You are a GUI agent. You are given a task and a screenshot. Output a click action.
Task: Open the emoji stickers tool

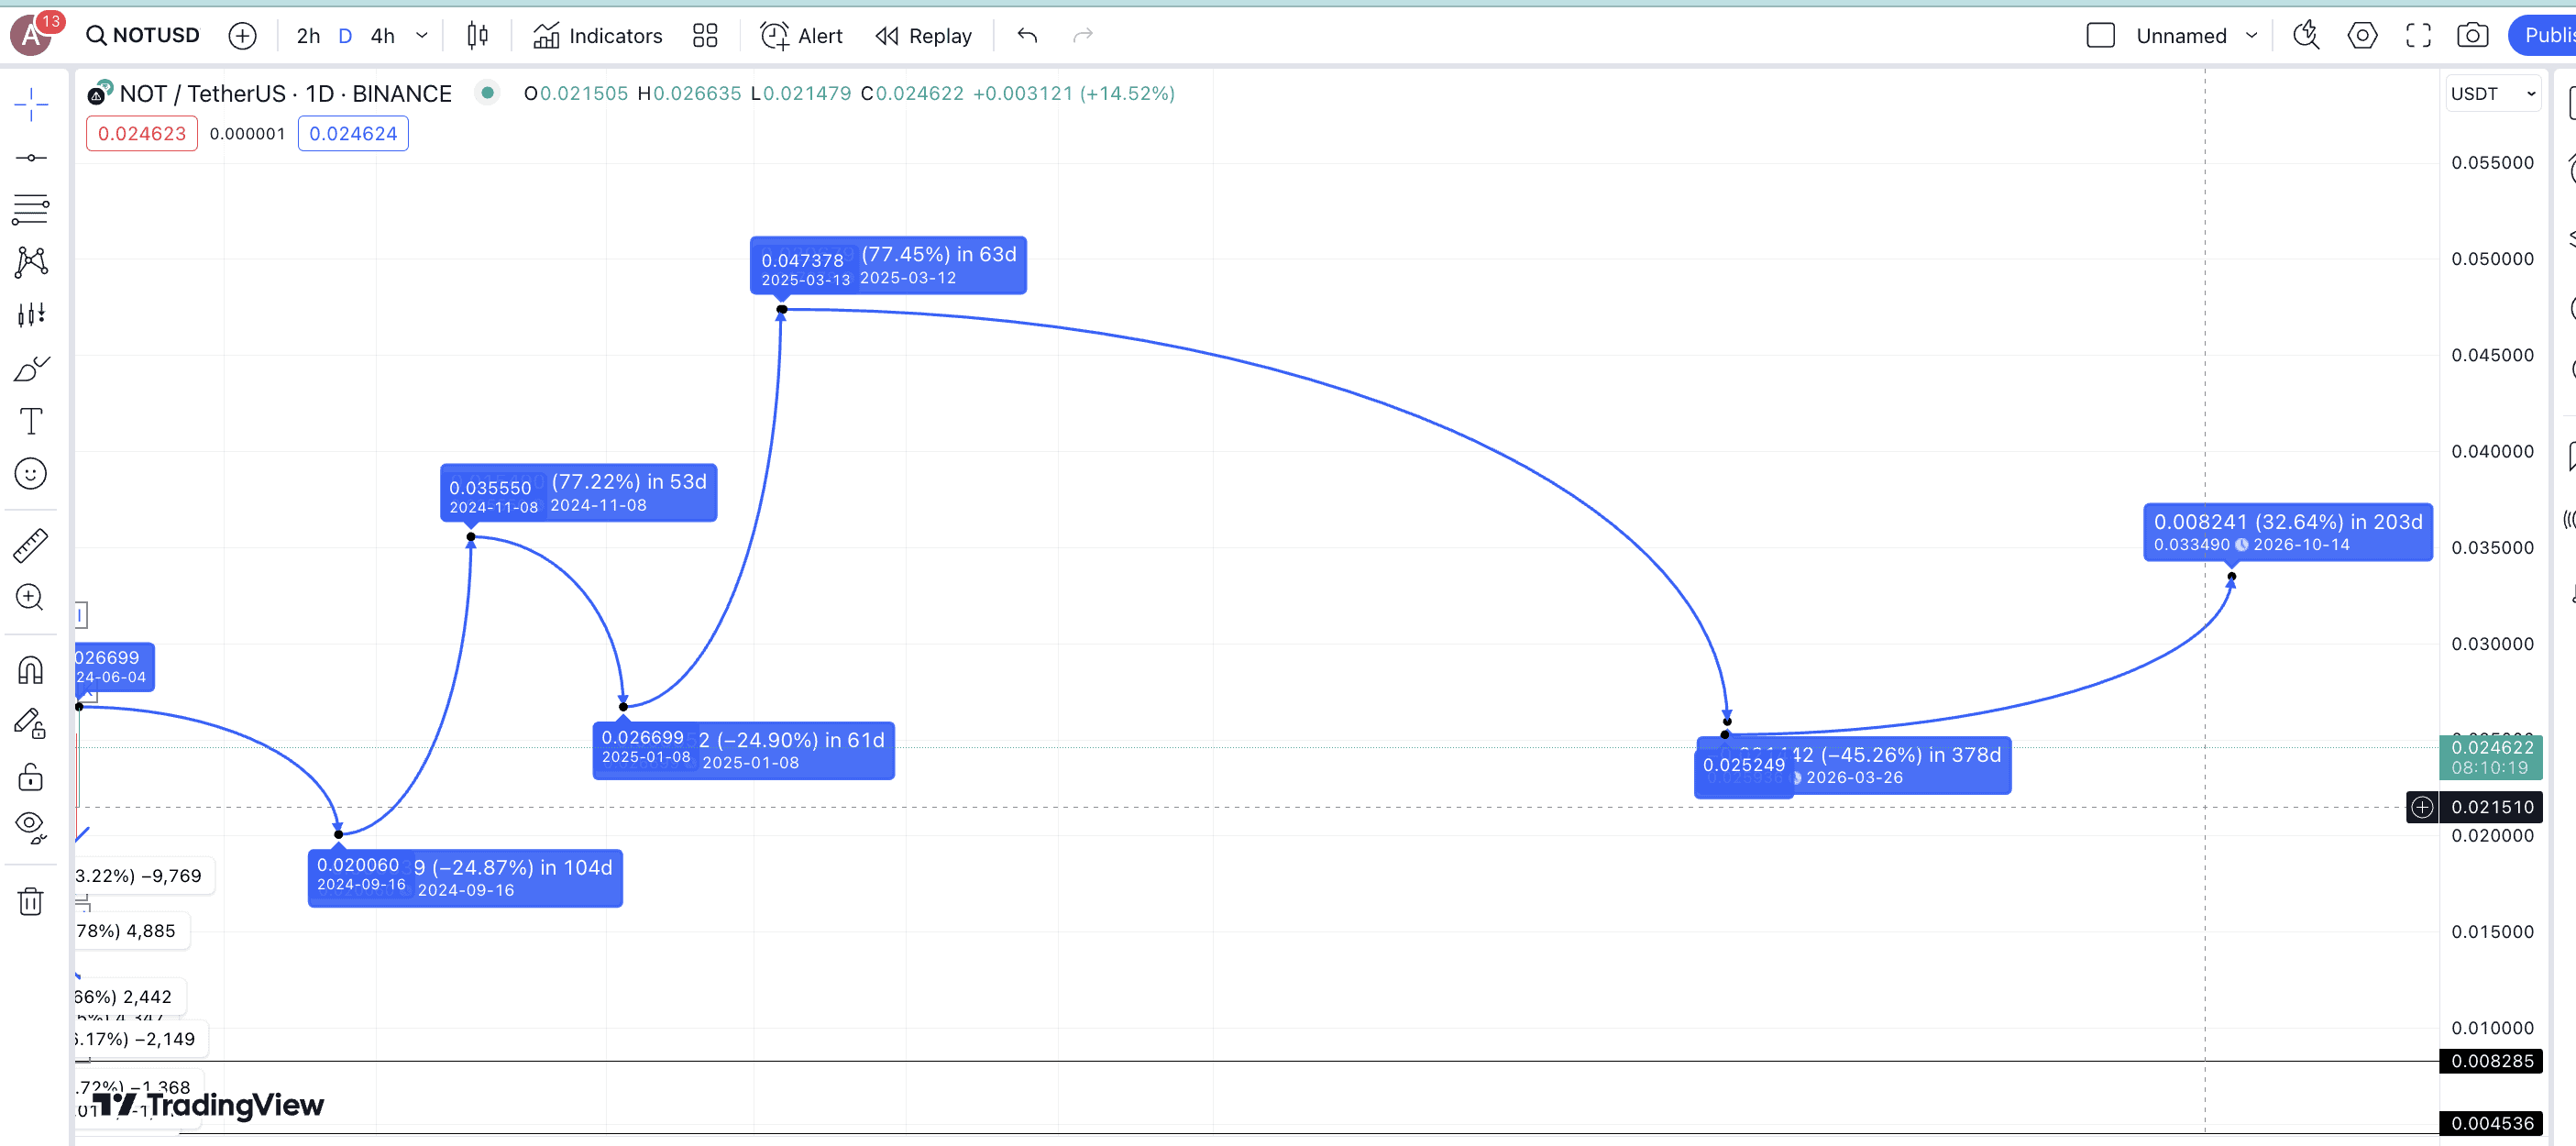[x=31, y=473]
